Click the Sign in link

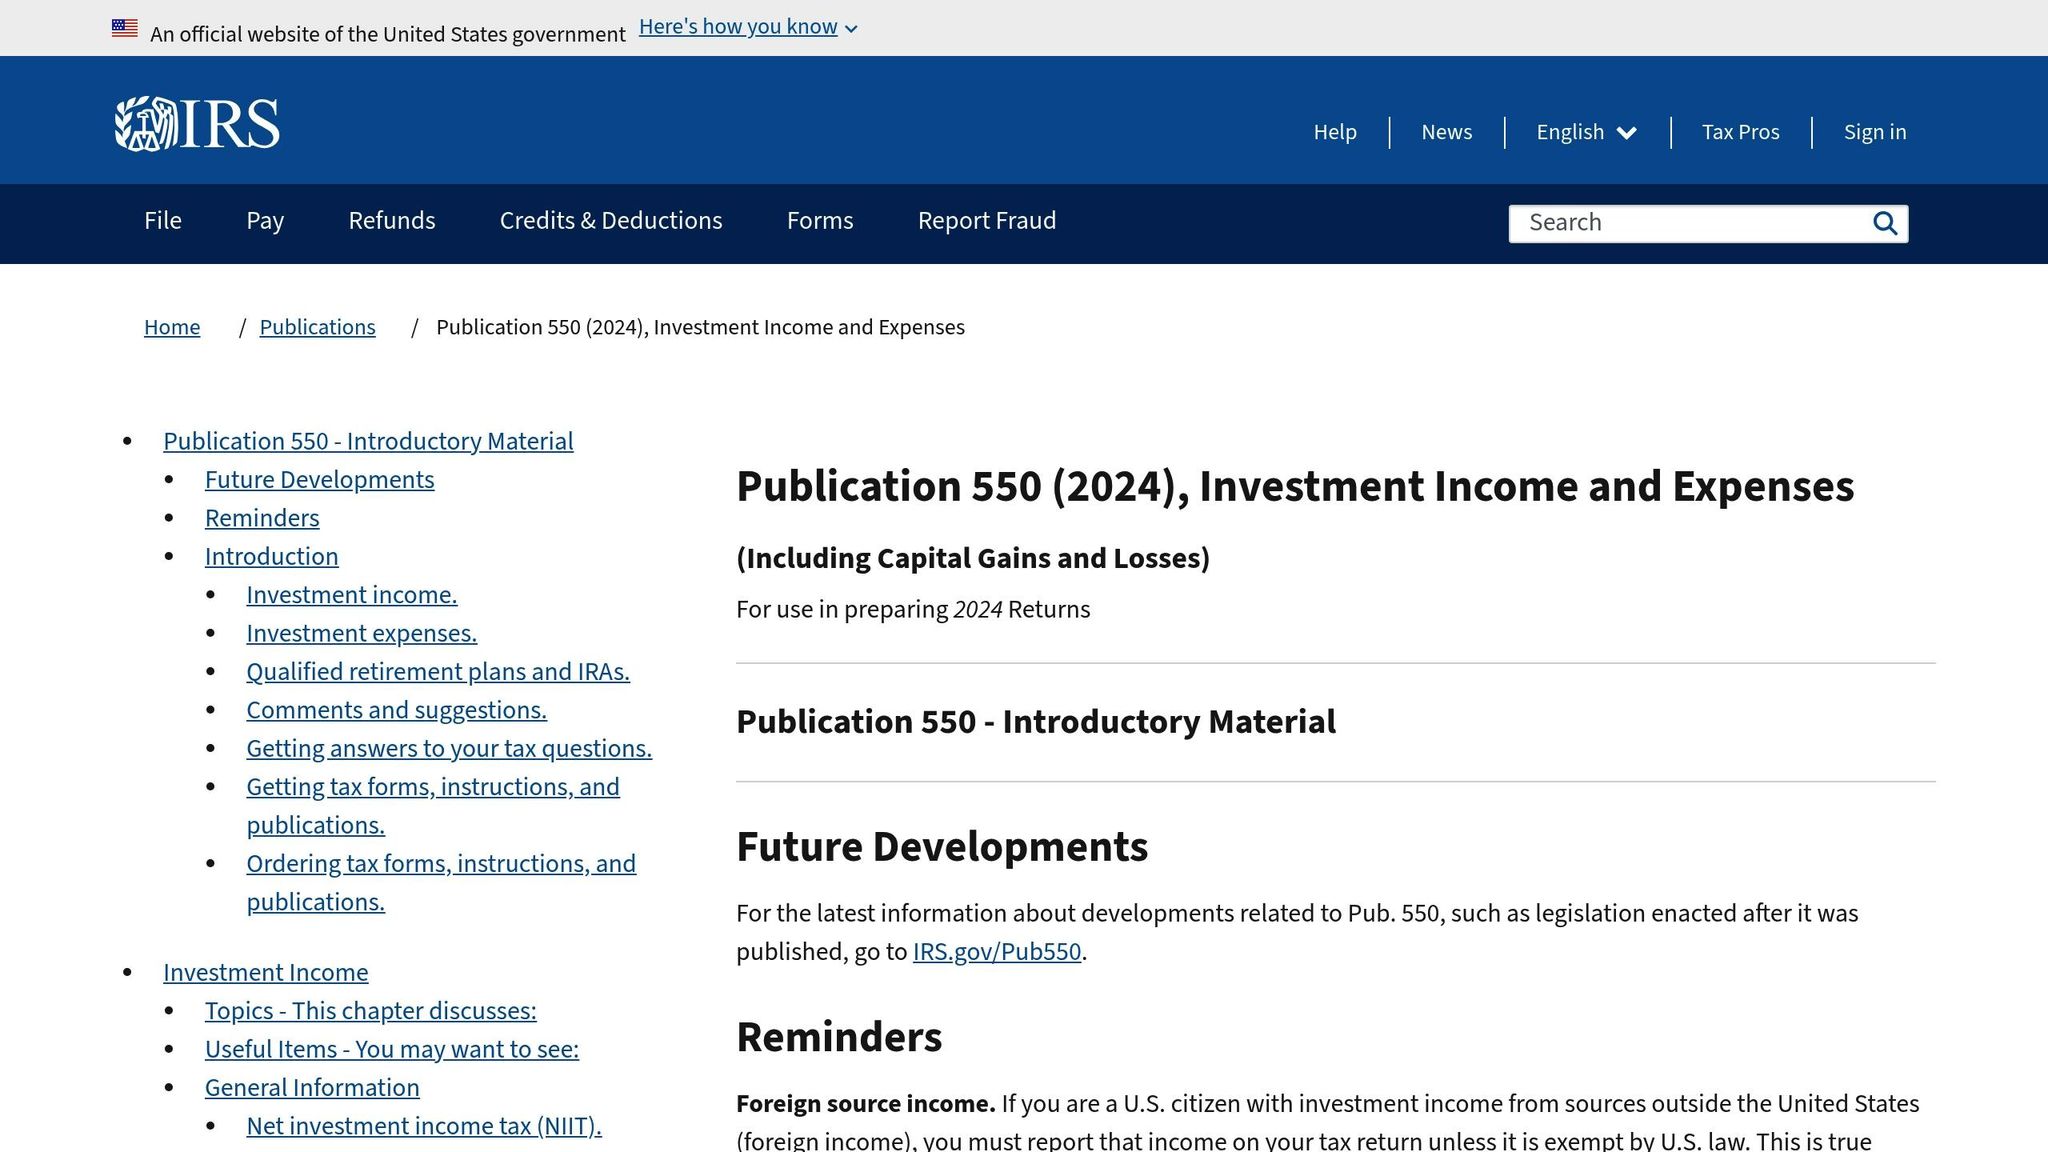[x=1874, y=131]
